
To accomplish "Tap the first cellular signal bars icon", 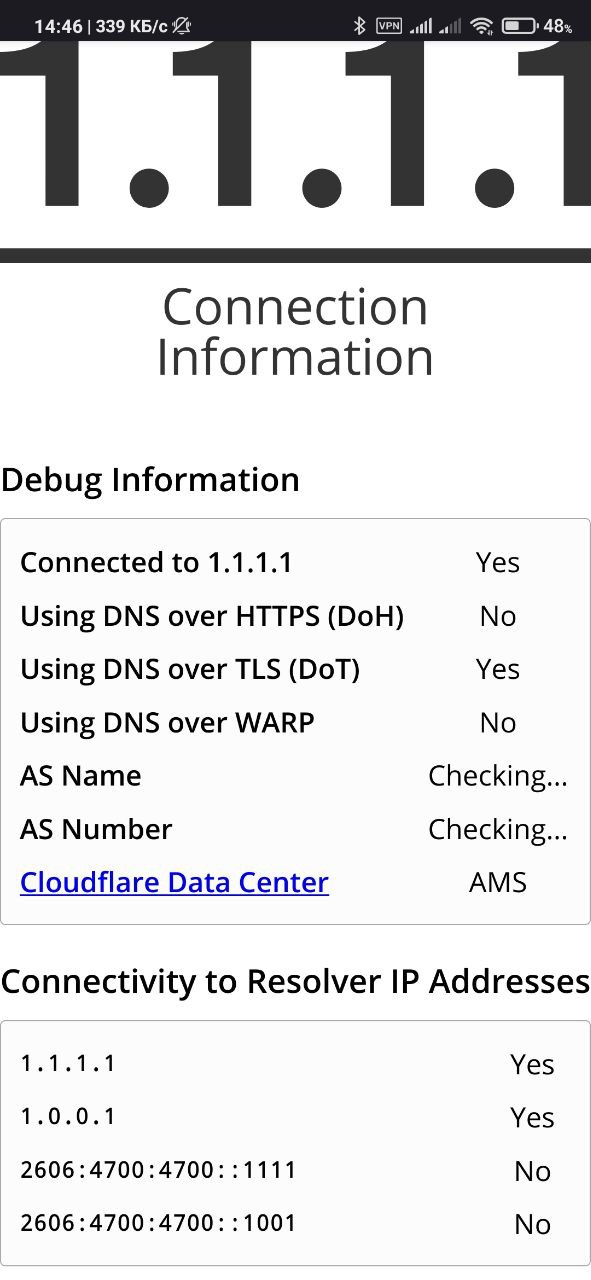I will pos(421,26).
